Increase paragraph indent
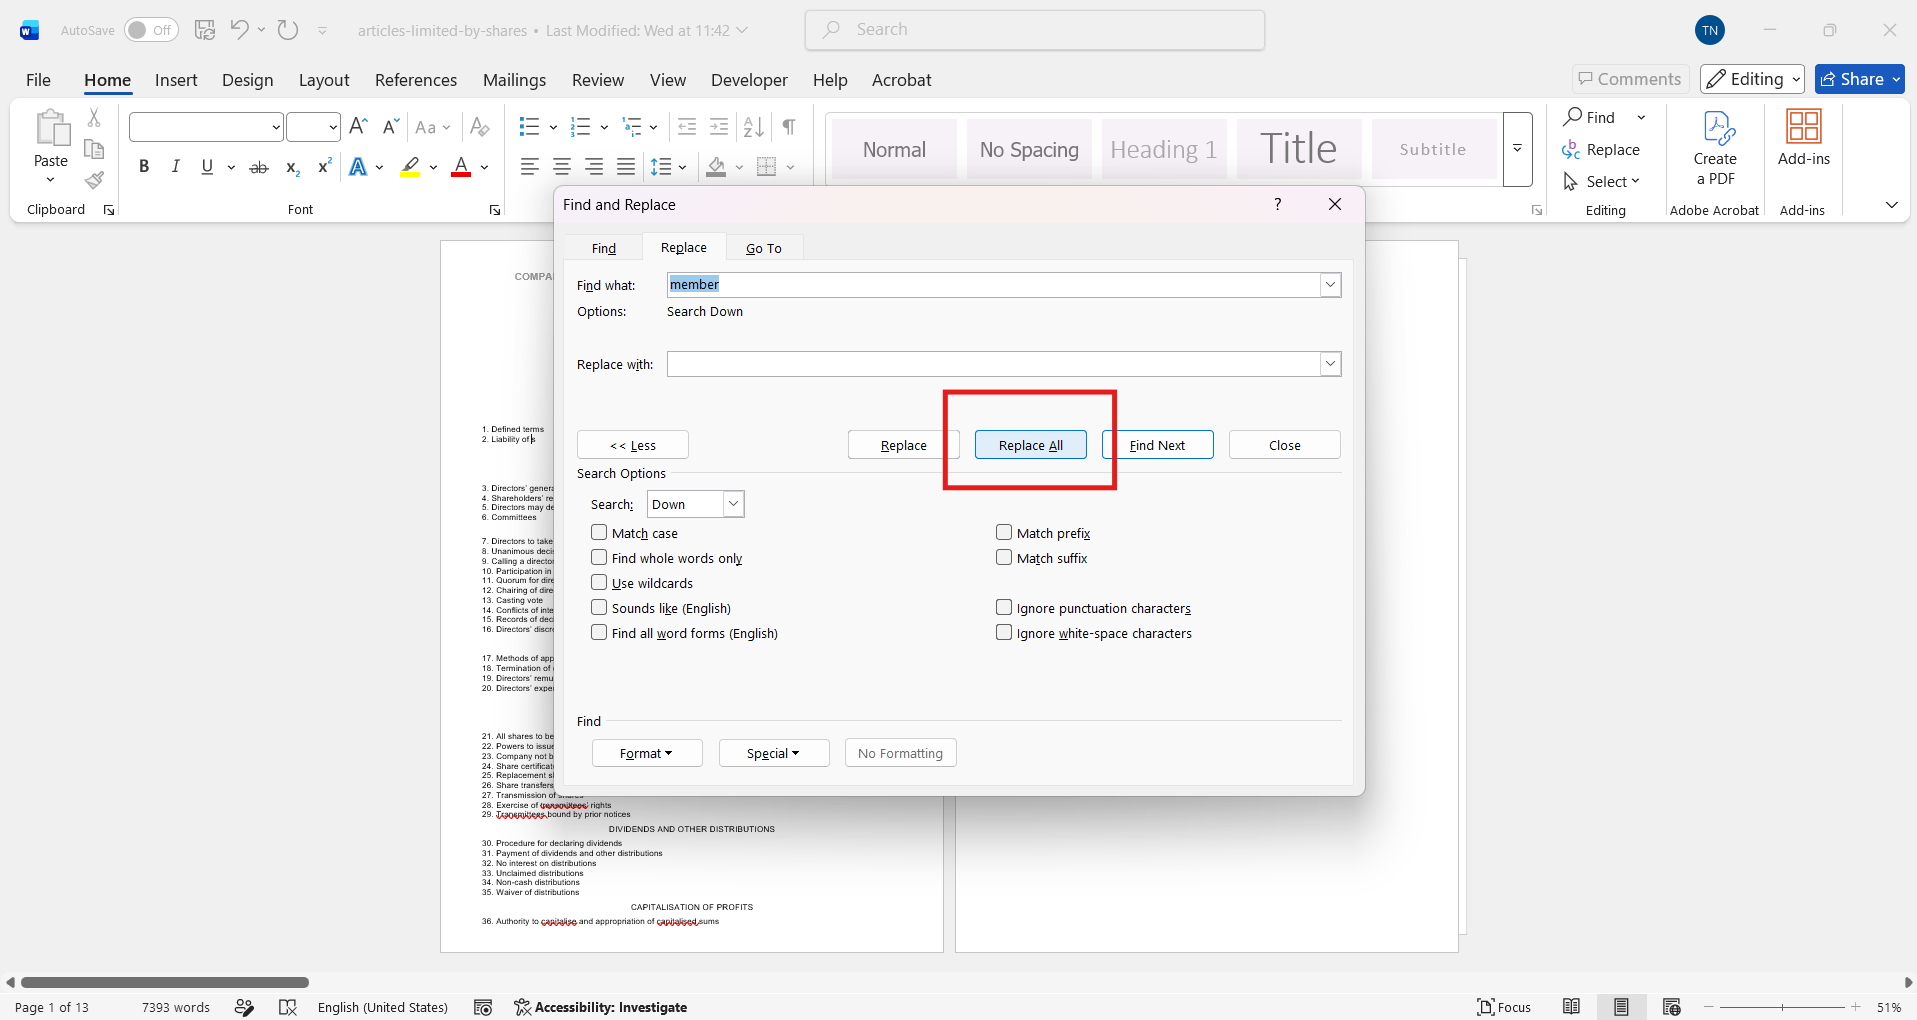 pos(719,127)
